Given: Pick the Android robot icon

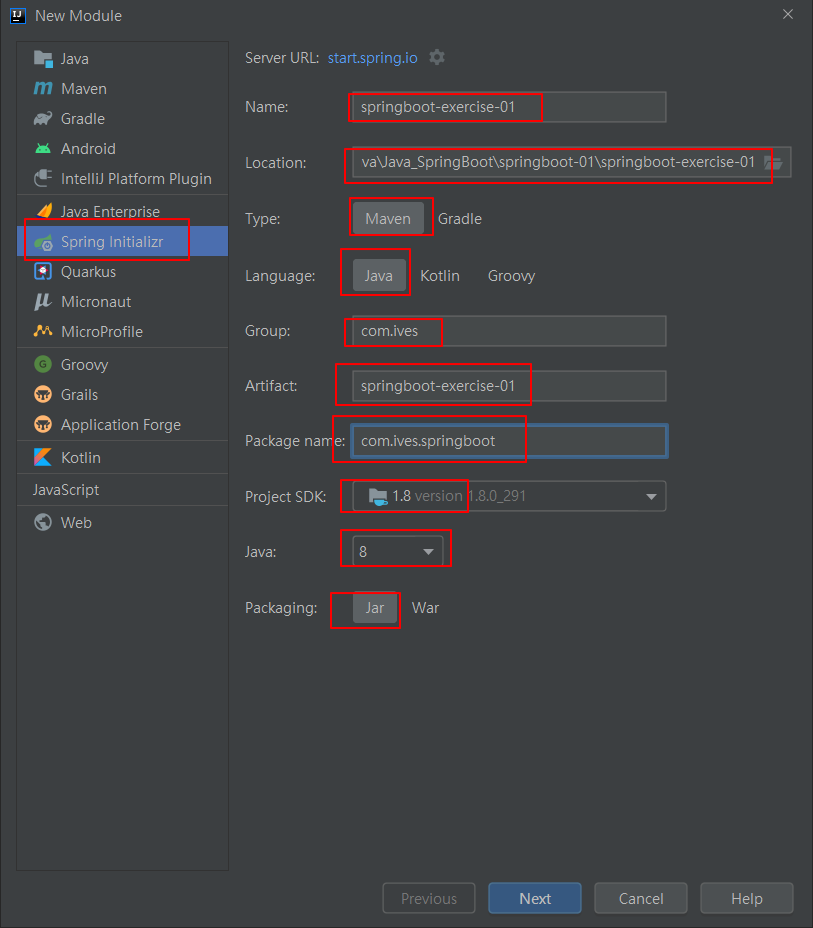Looking at the screenshot, I should pyautogui.click(x=43, y=149).
